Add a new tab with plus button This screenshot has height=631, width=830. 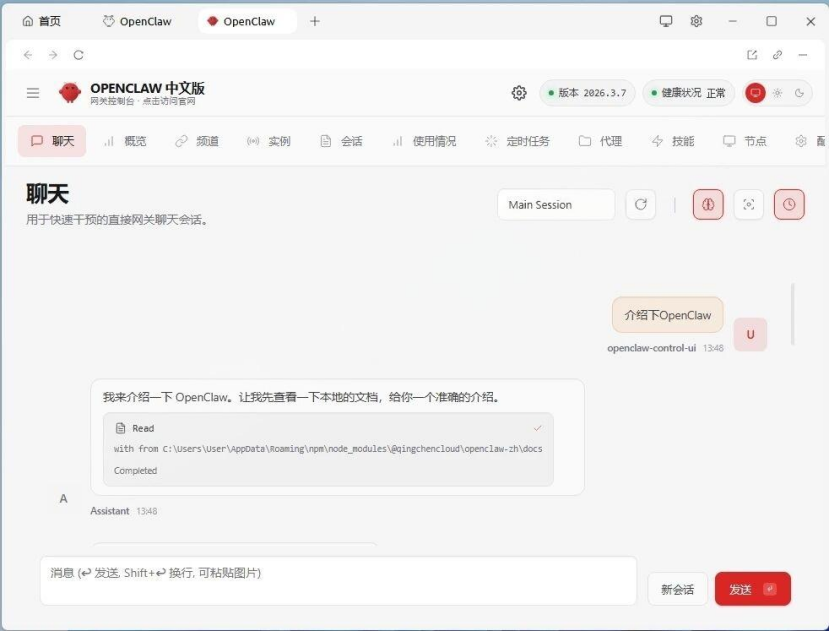pyautogui.click(x=315, y=21)
